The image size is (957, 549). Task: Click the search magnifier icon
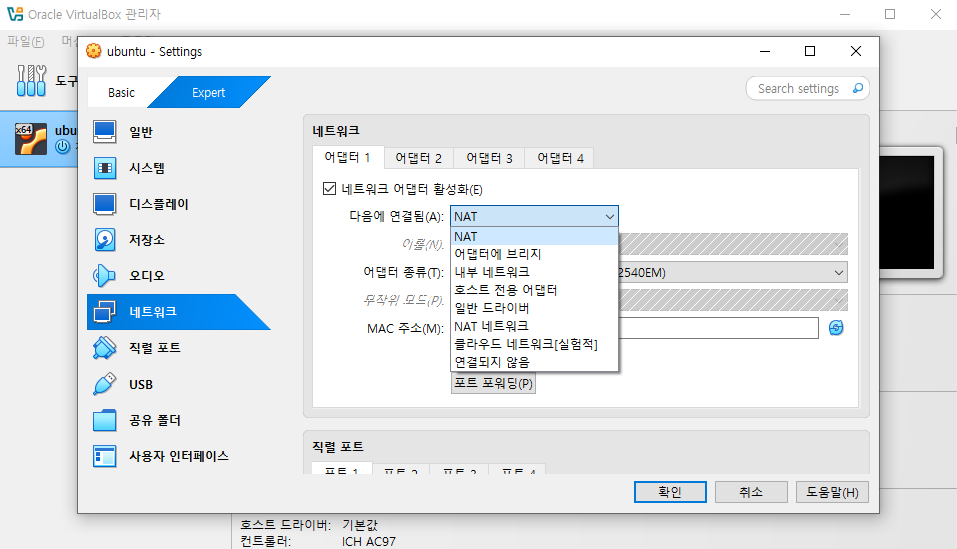pyautogui.click(x=858, y=88)
